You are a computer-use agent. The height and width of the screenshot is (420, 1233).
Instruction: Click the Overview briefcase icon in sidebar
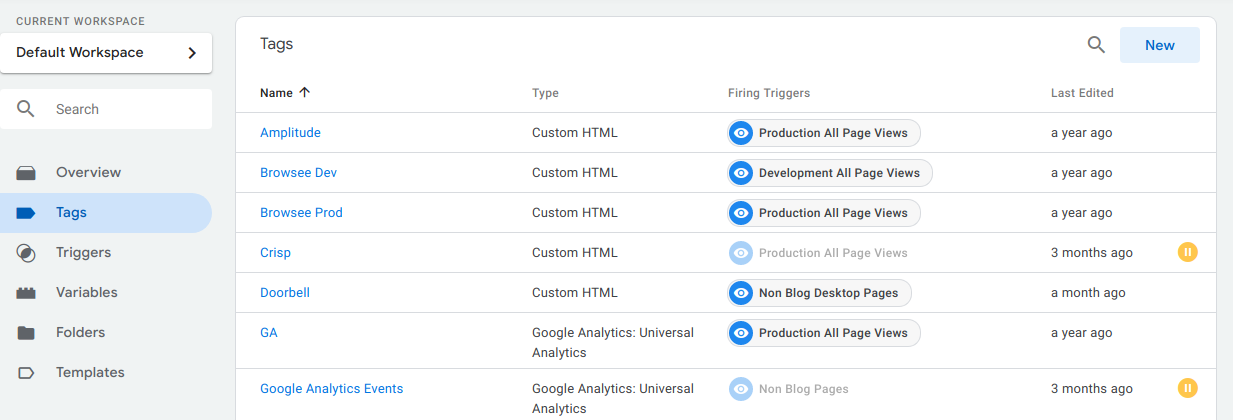coord(26,173)
